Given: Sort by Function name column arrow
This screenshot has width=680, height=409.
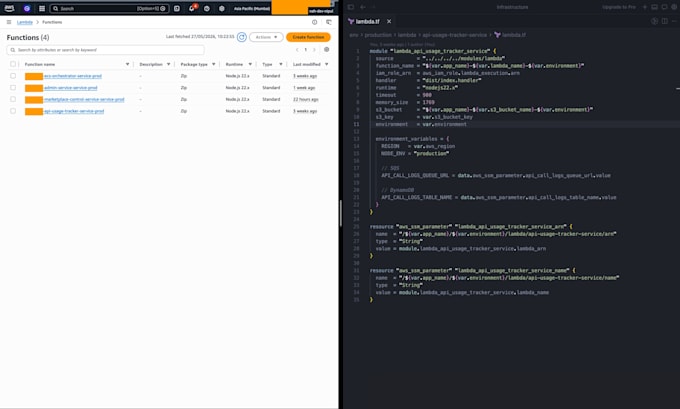Looking at the screenshot, I should (x=128, y=64).
